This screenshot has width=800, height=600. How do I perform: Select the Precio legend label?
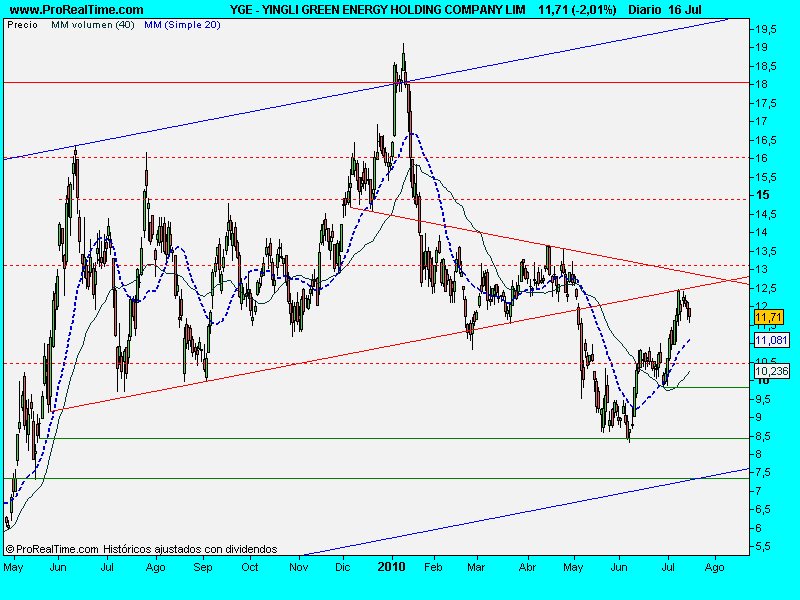[x=22, y=25]
